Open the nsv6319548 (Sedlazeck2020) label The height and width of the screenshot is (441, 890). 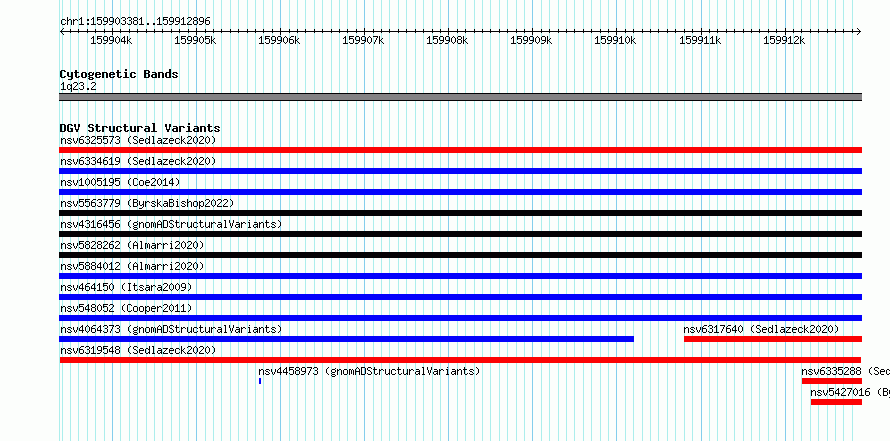coord(138,350)
